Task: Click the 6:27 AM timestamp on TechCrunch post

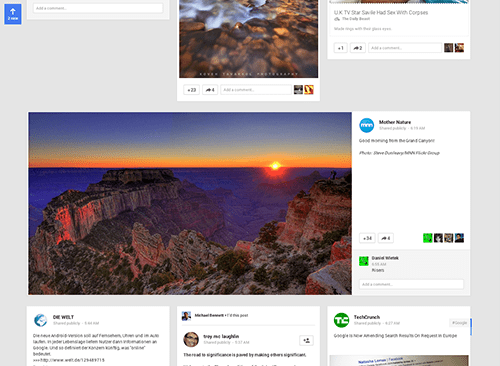Action: click(392, 323)
